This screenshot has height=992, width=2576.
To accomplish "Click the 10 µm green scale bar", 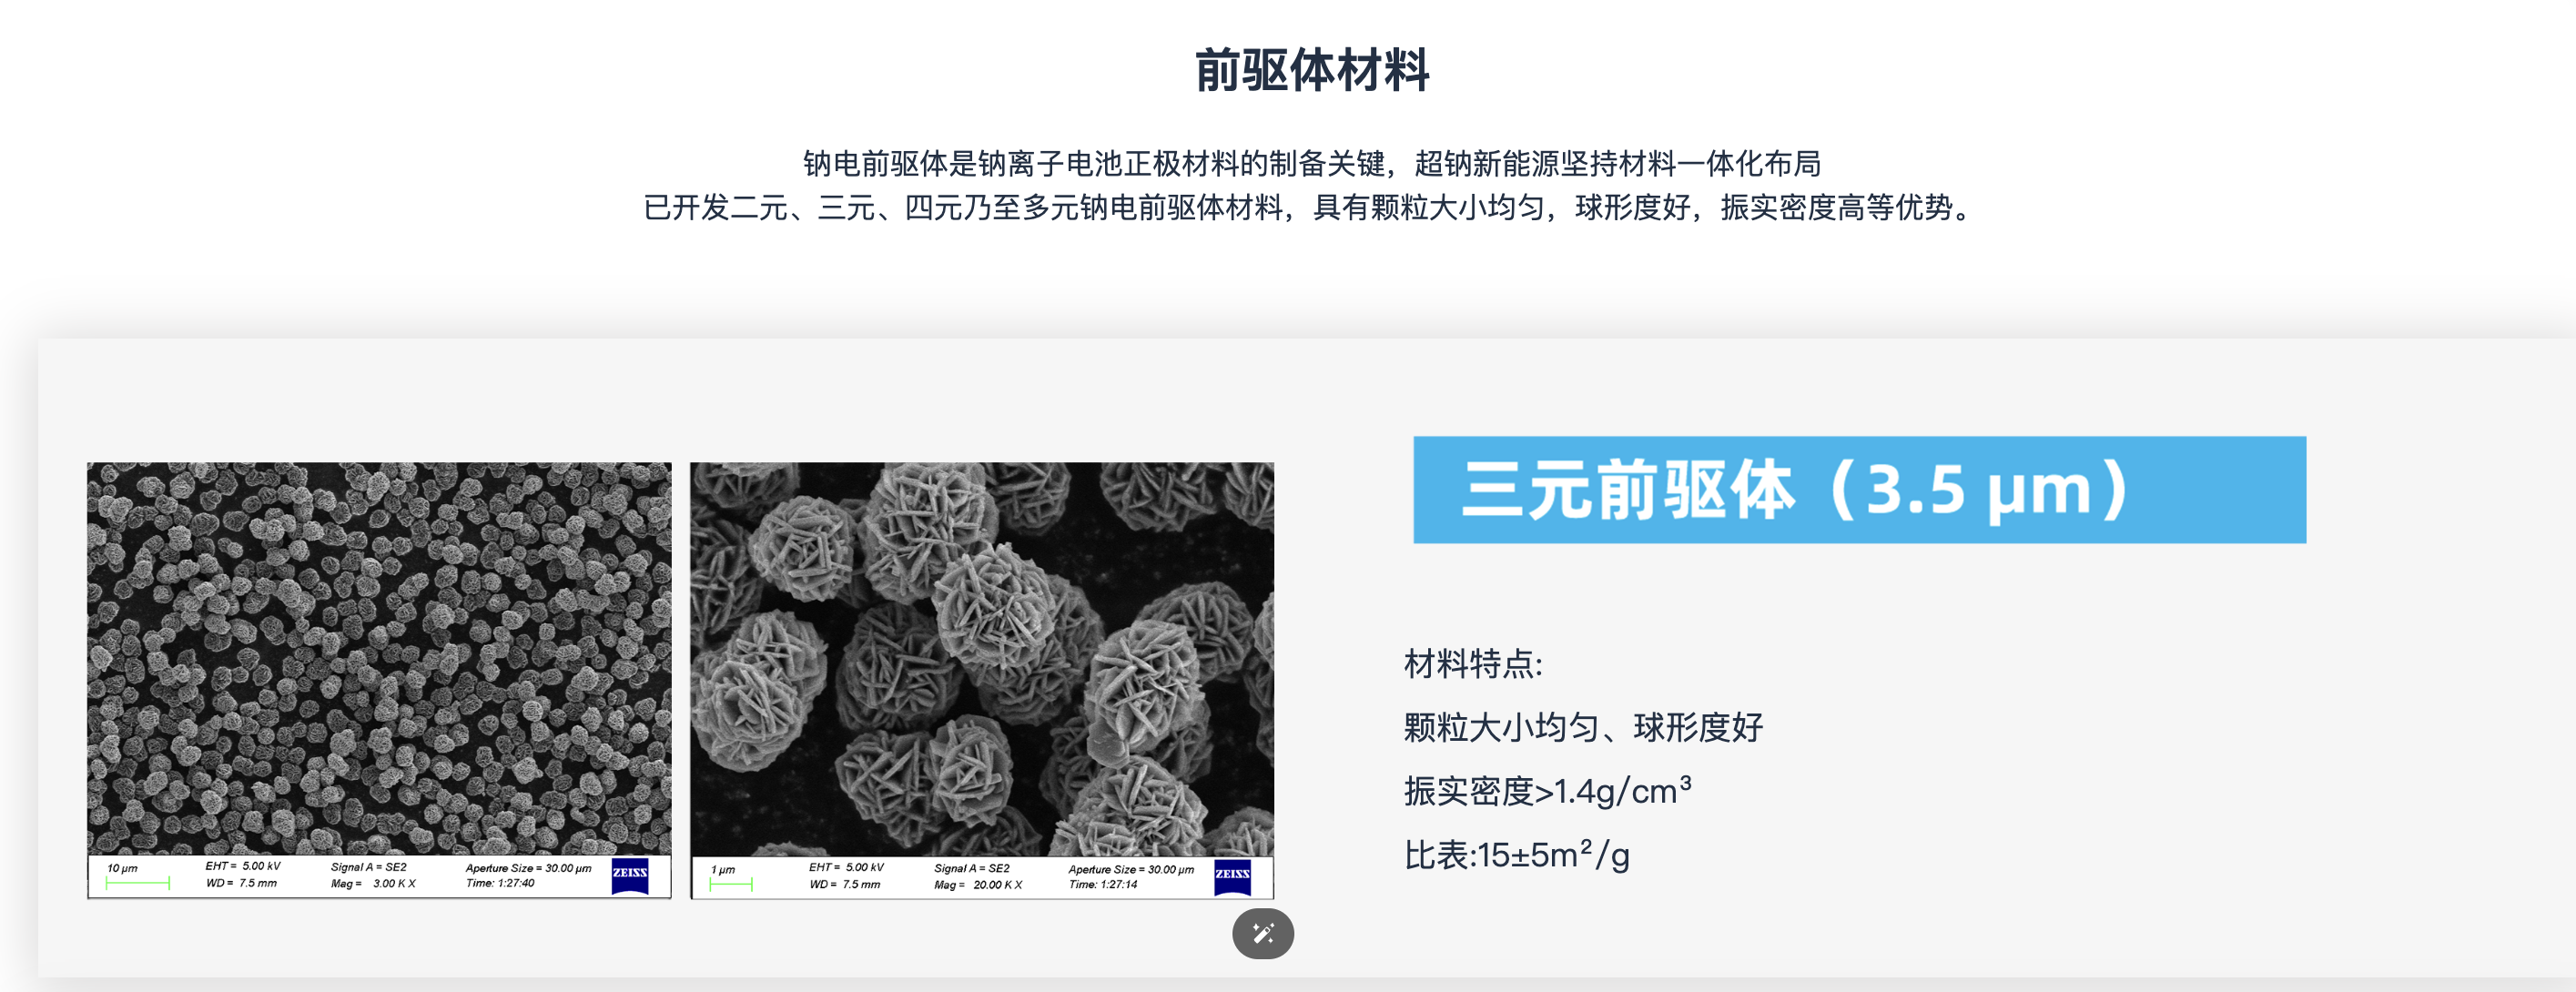I will click(x=137, y=883).
